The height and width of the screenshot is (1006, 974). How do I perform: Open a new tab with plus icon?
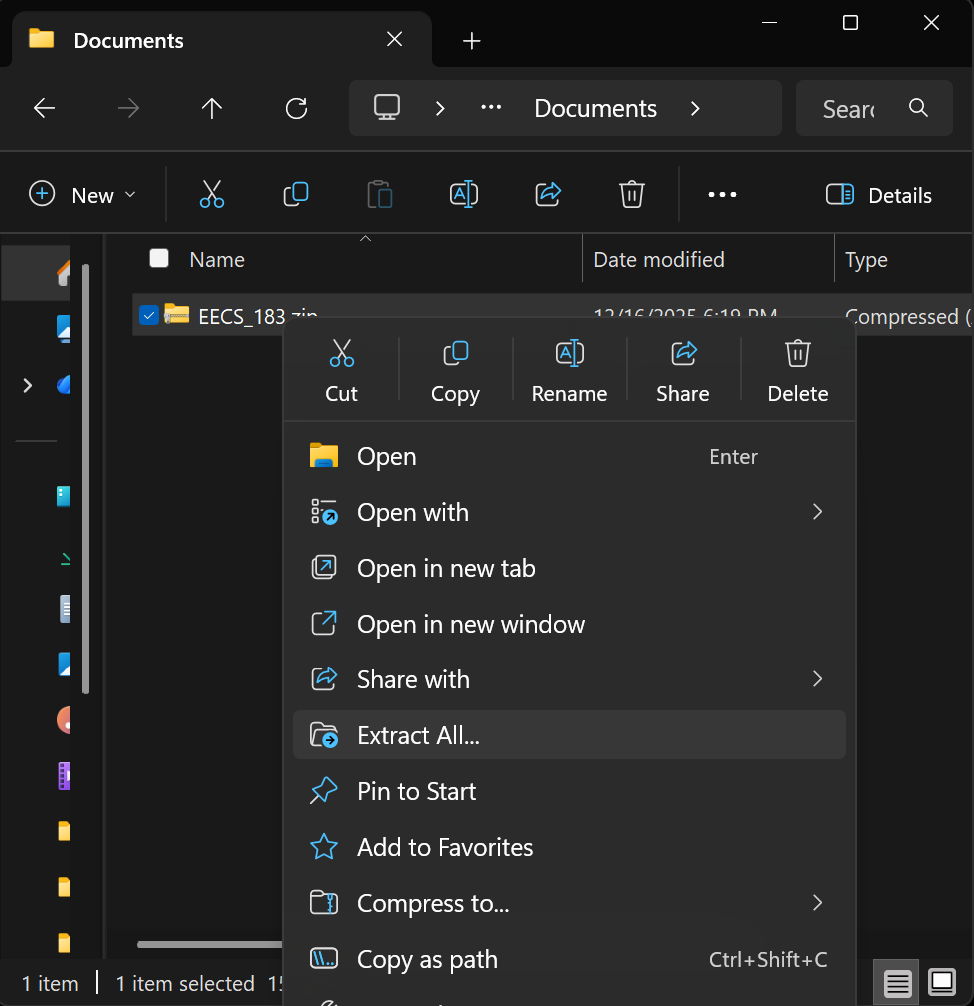tap(472, 41)
